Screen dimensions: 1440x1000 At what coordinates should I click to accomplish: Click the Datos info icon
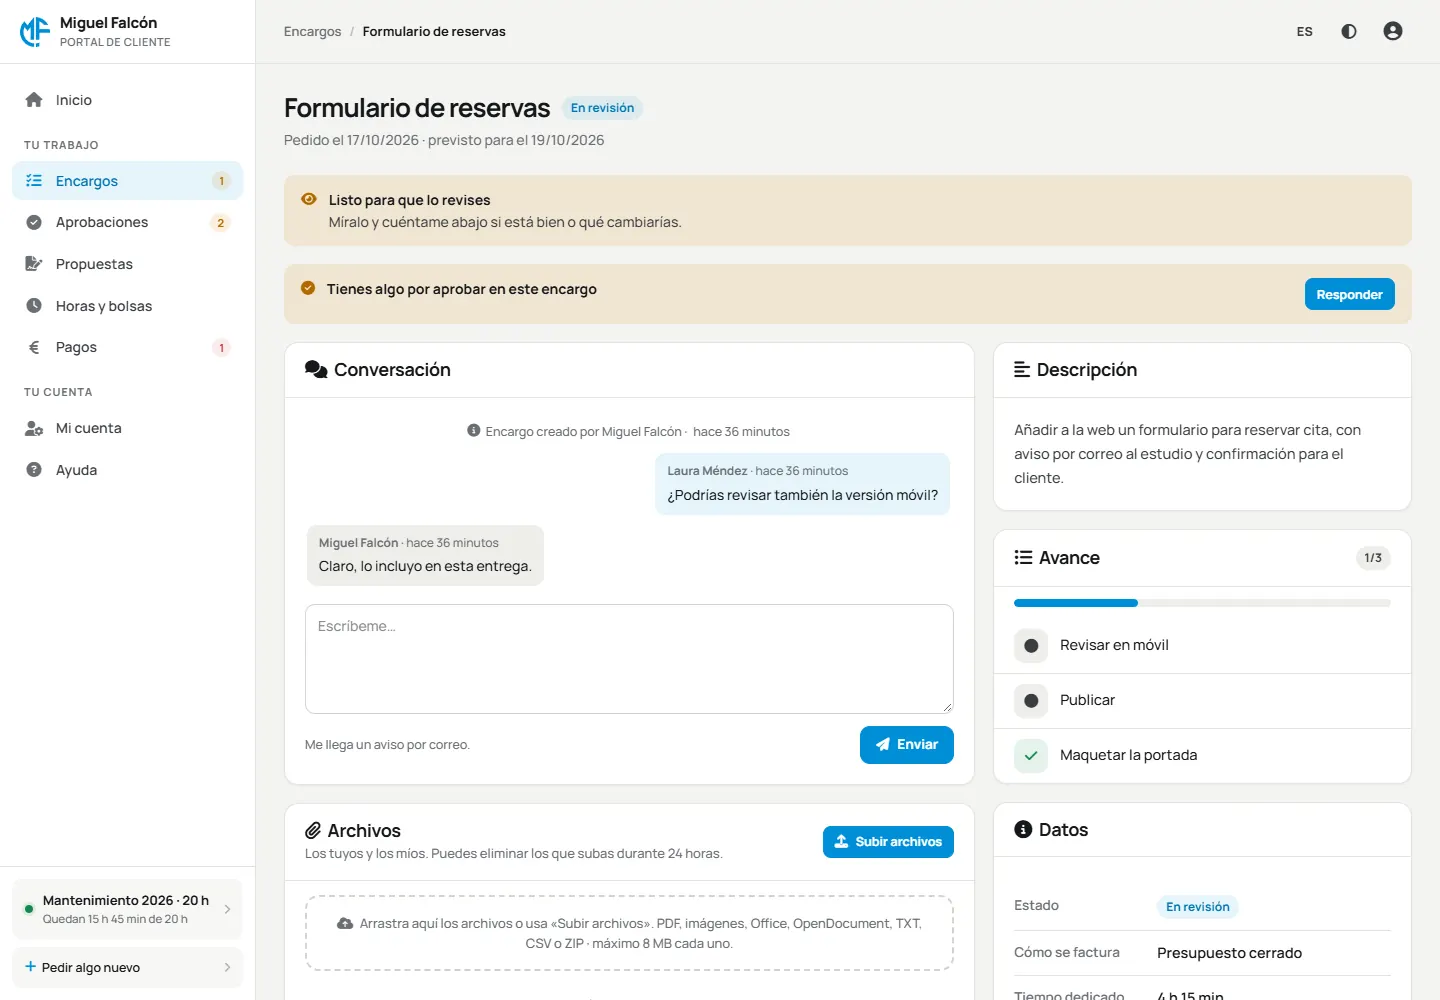click(x=1023, y=830)
